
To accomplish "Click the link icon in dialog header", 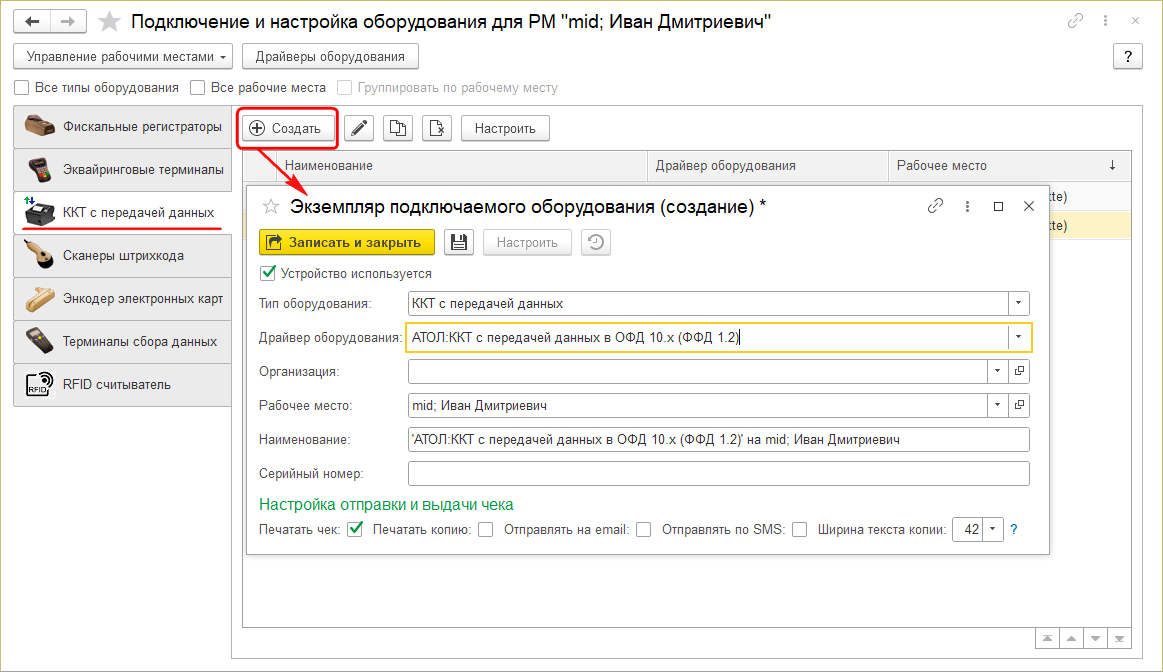I will click(936, 206).
